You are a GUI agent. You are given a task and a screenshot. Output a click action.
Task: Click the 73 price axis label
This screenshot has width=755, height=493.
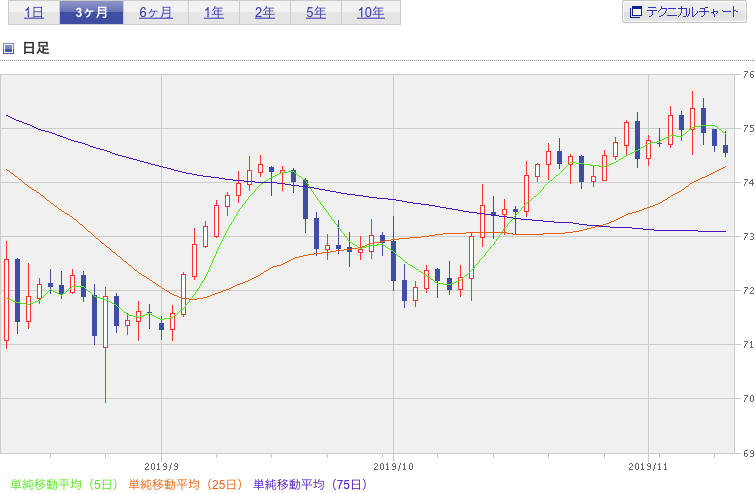[x=748, y=236]
